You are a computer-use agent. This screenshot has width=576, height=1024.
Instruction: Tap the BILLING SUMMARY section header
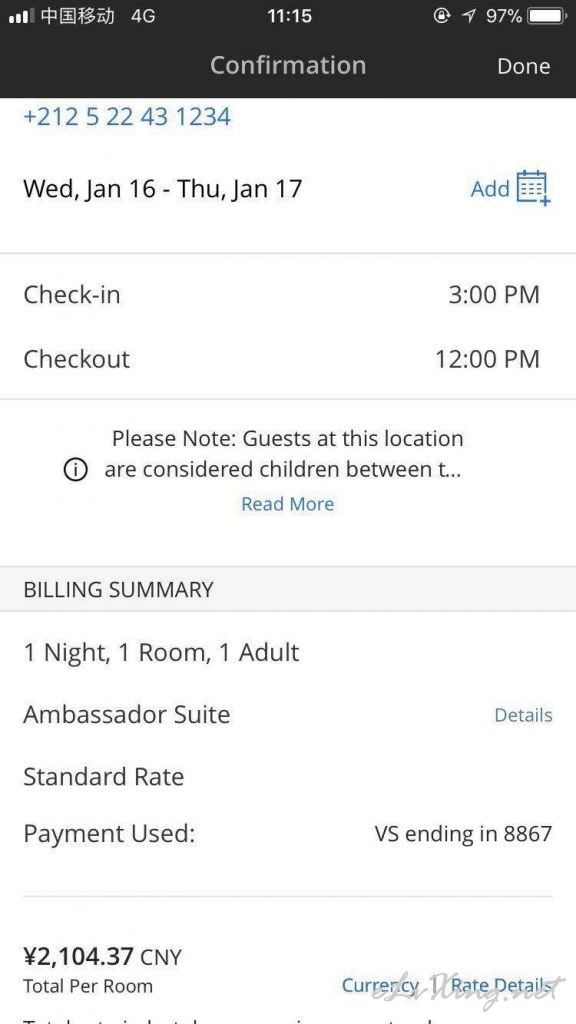[288, 589]
